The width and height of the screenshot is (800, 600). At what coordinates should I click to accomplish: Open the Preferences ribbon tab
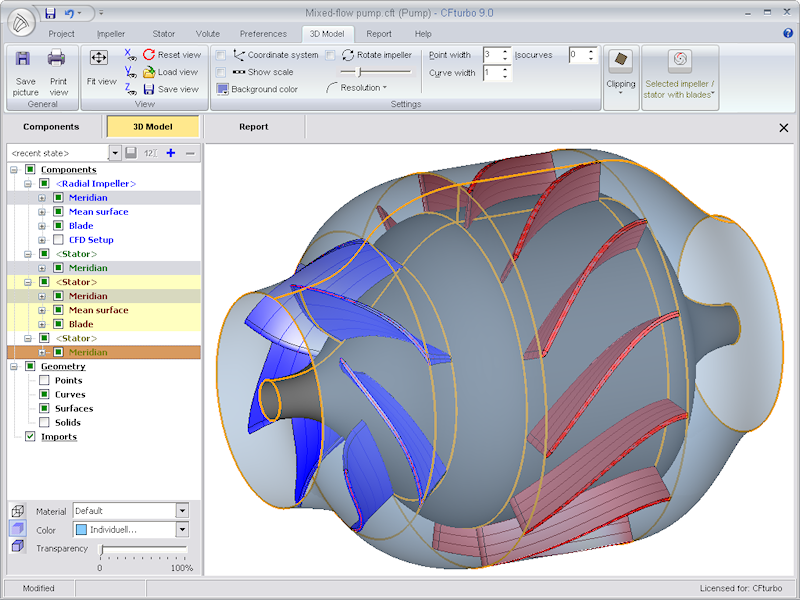pos(263,34)
